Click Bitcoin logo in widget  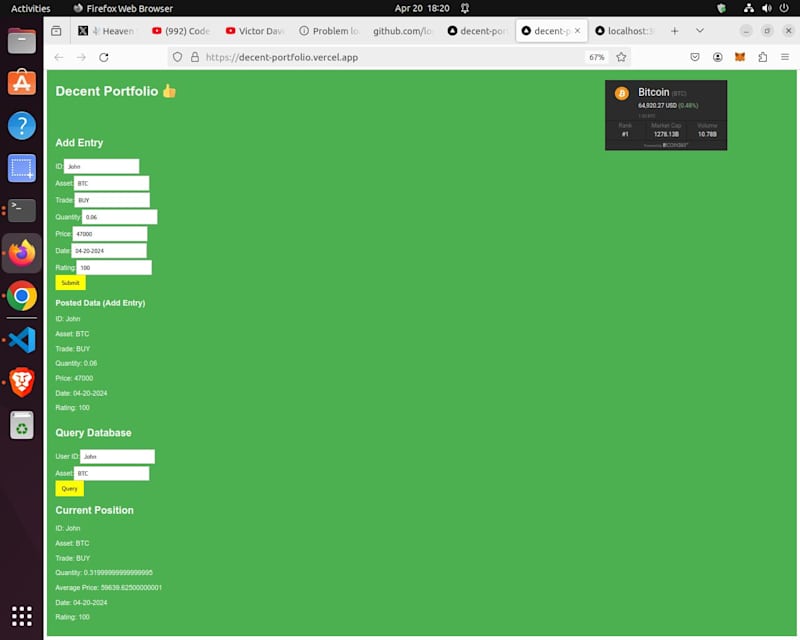(x=621, y=94)
